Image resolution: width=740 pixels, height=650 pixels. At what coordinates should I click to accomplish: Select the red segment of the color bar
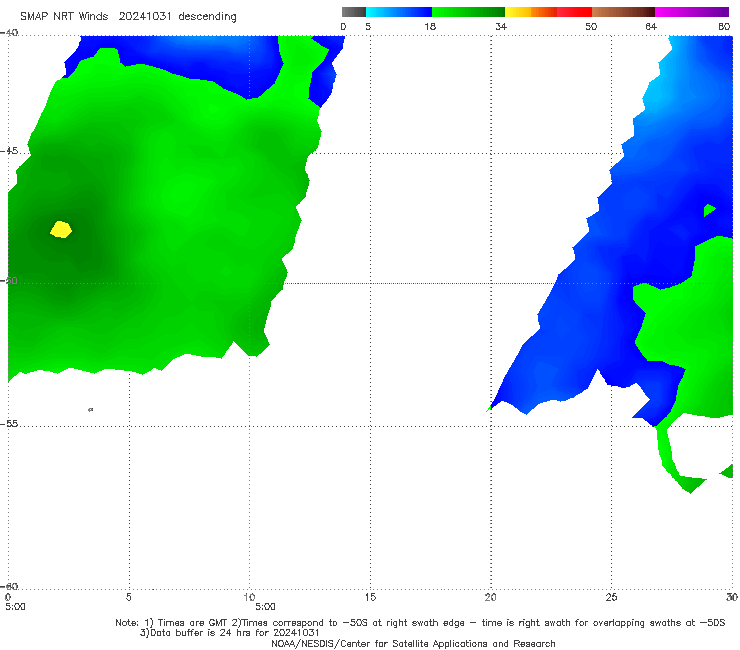[574, 12]
